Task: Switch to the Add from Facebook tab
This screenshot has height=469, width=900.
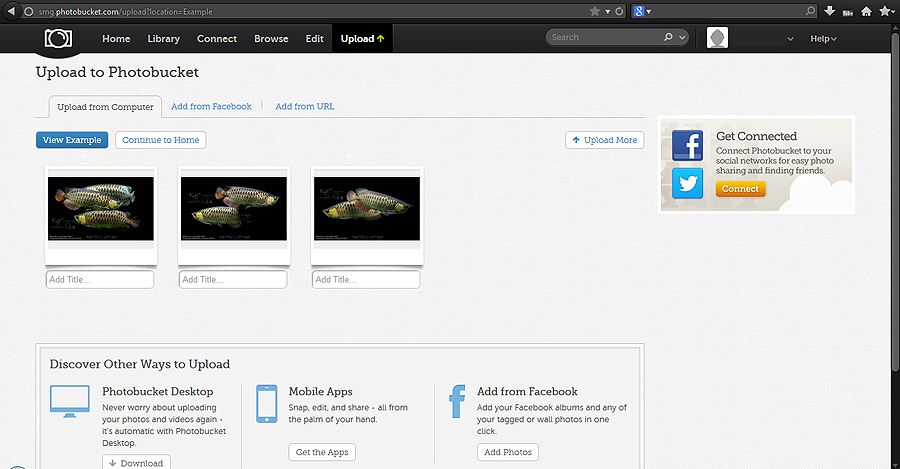Action: [x=211, y=106]
